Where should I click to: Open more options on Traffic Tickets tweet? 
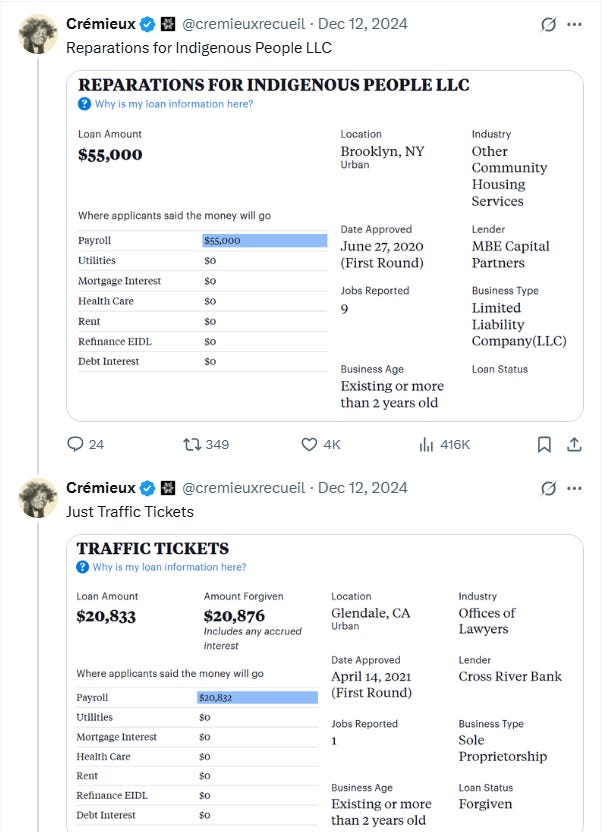tap(575, 488)
